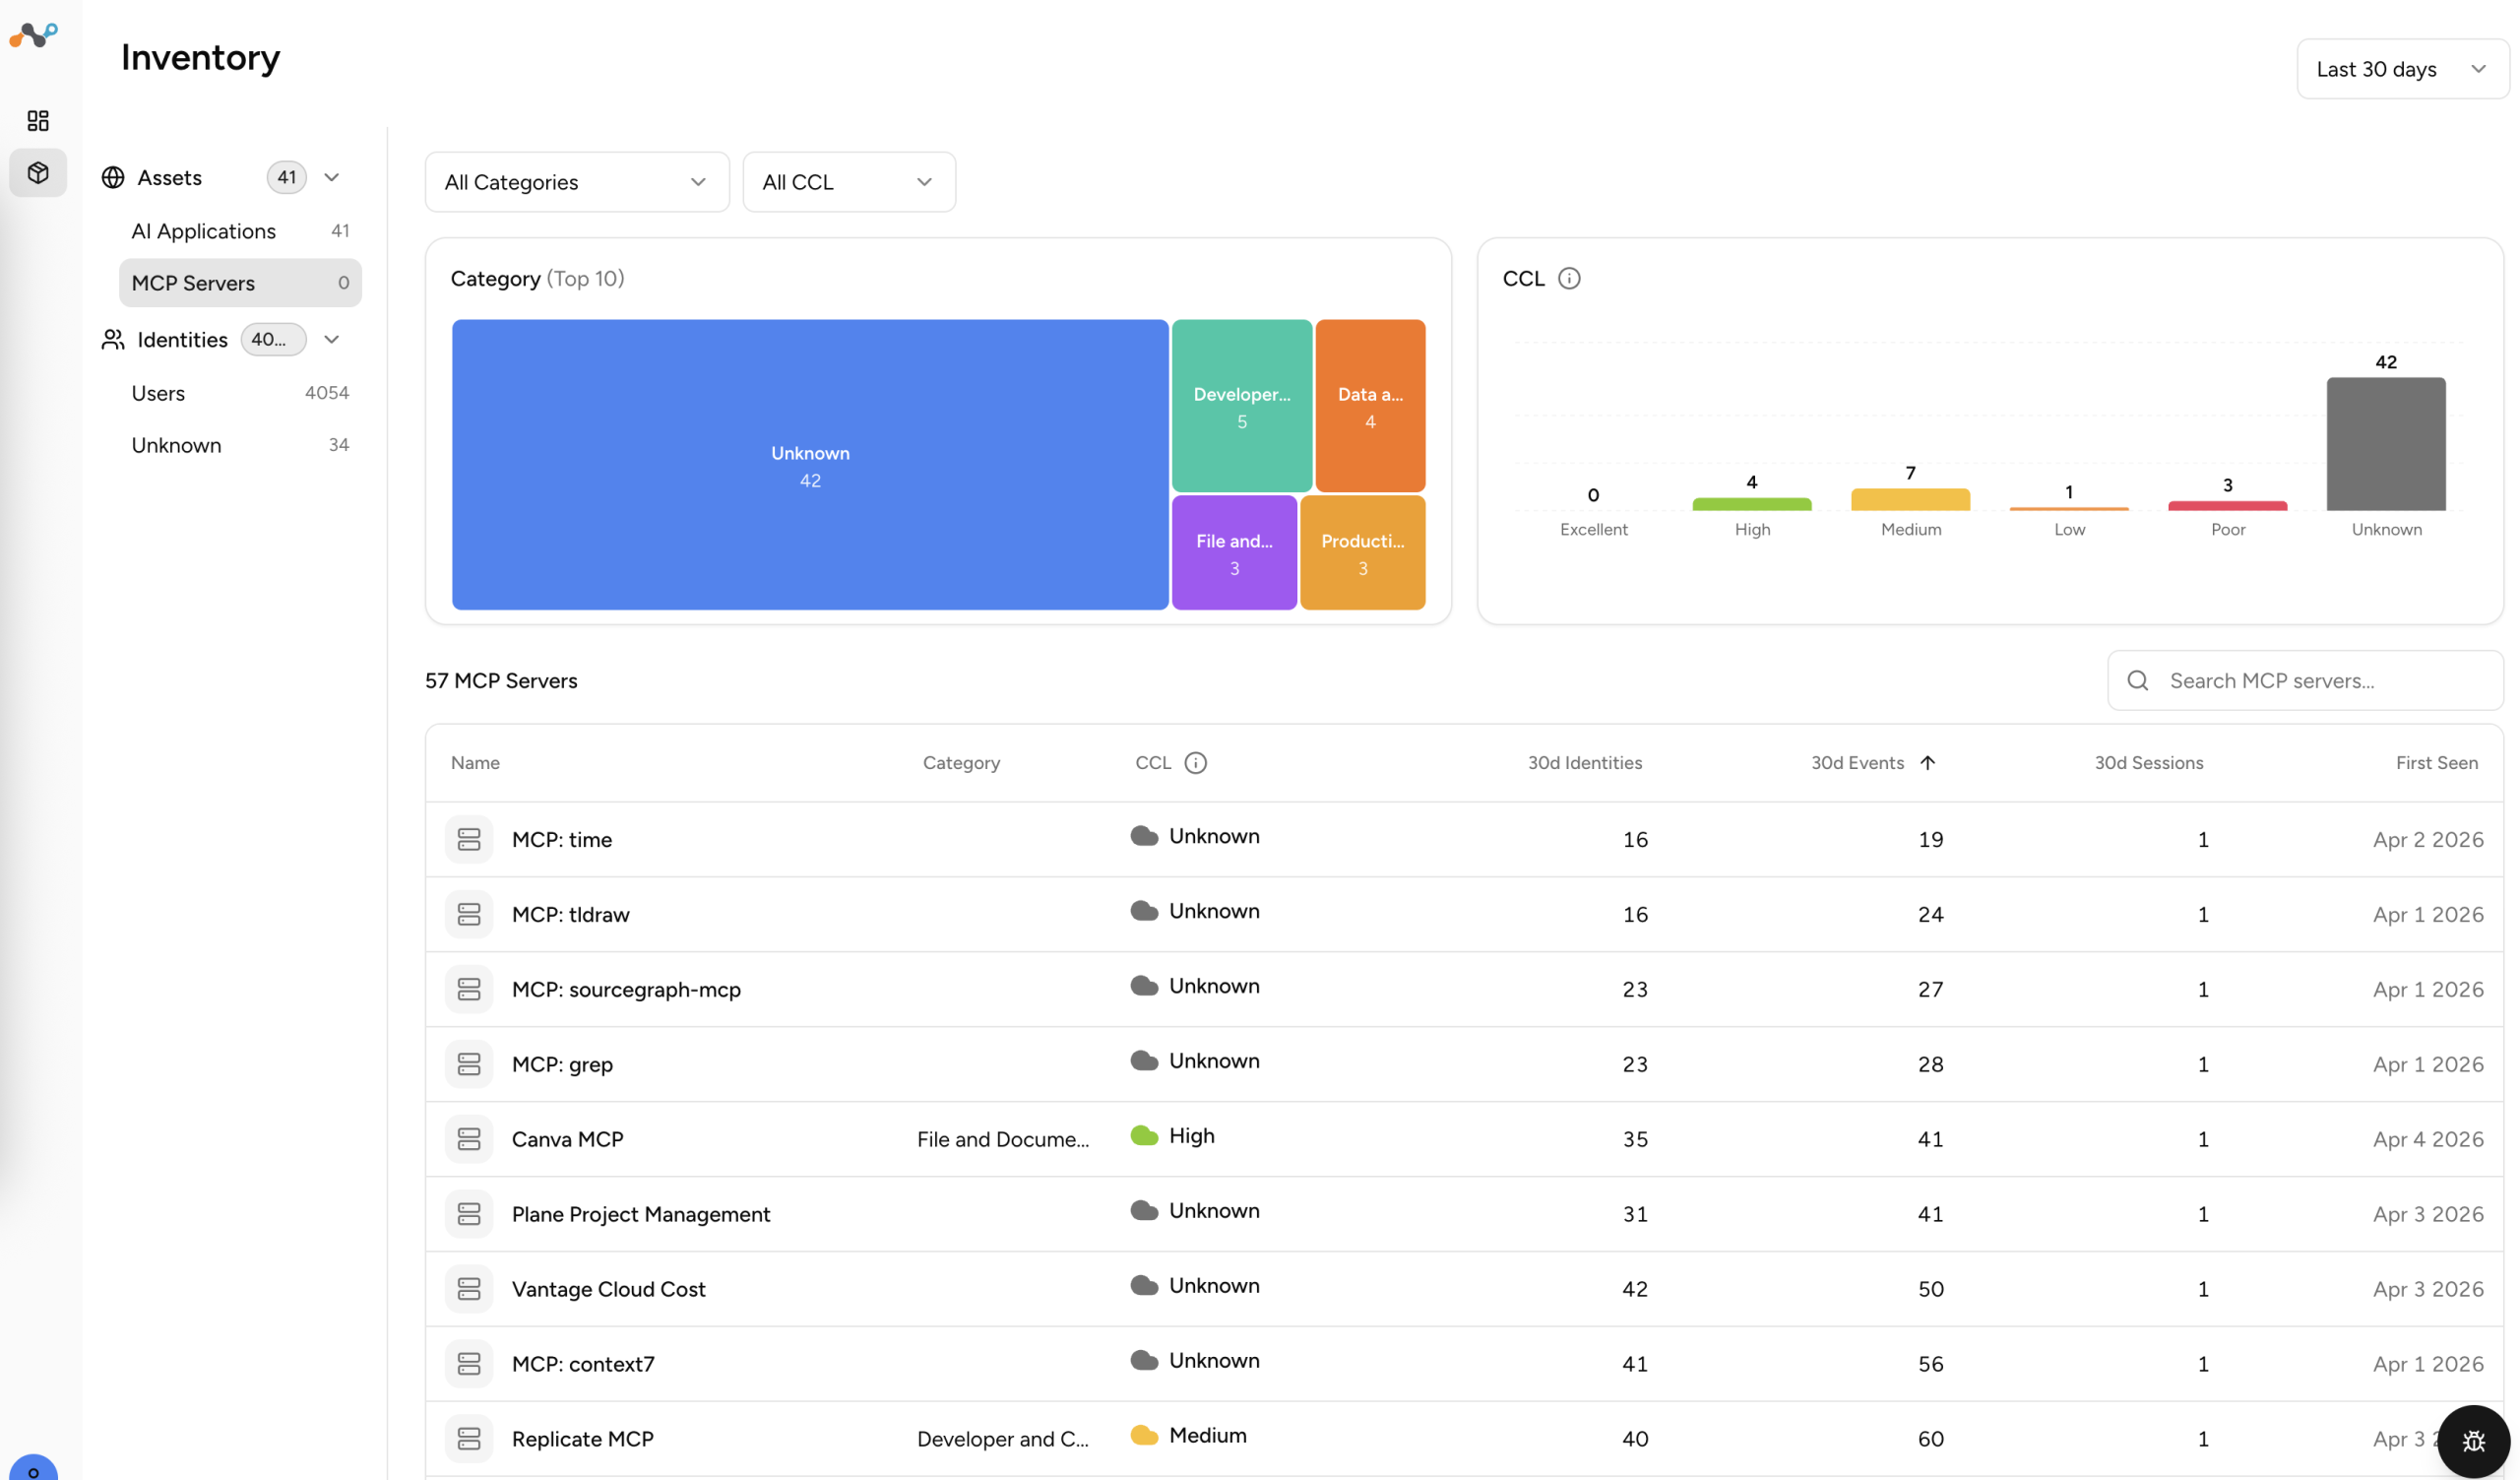Click Medium CCL cloud icon for Replicate MCP

[1144, 1436]
